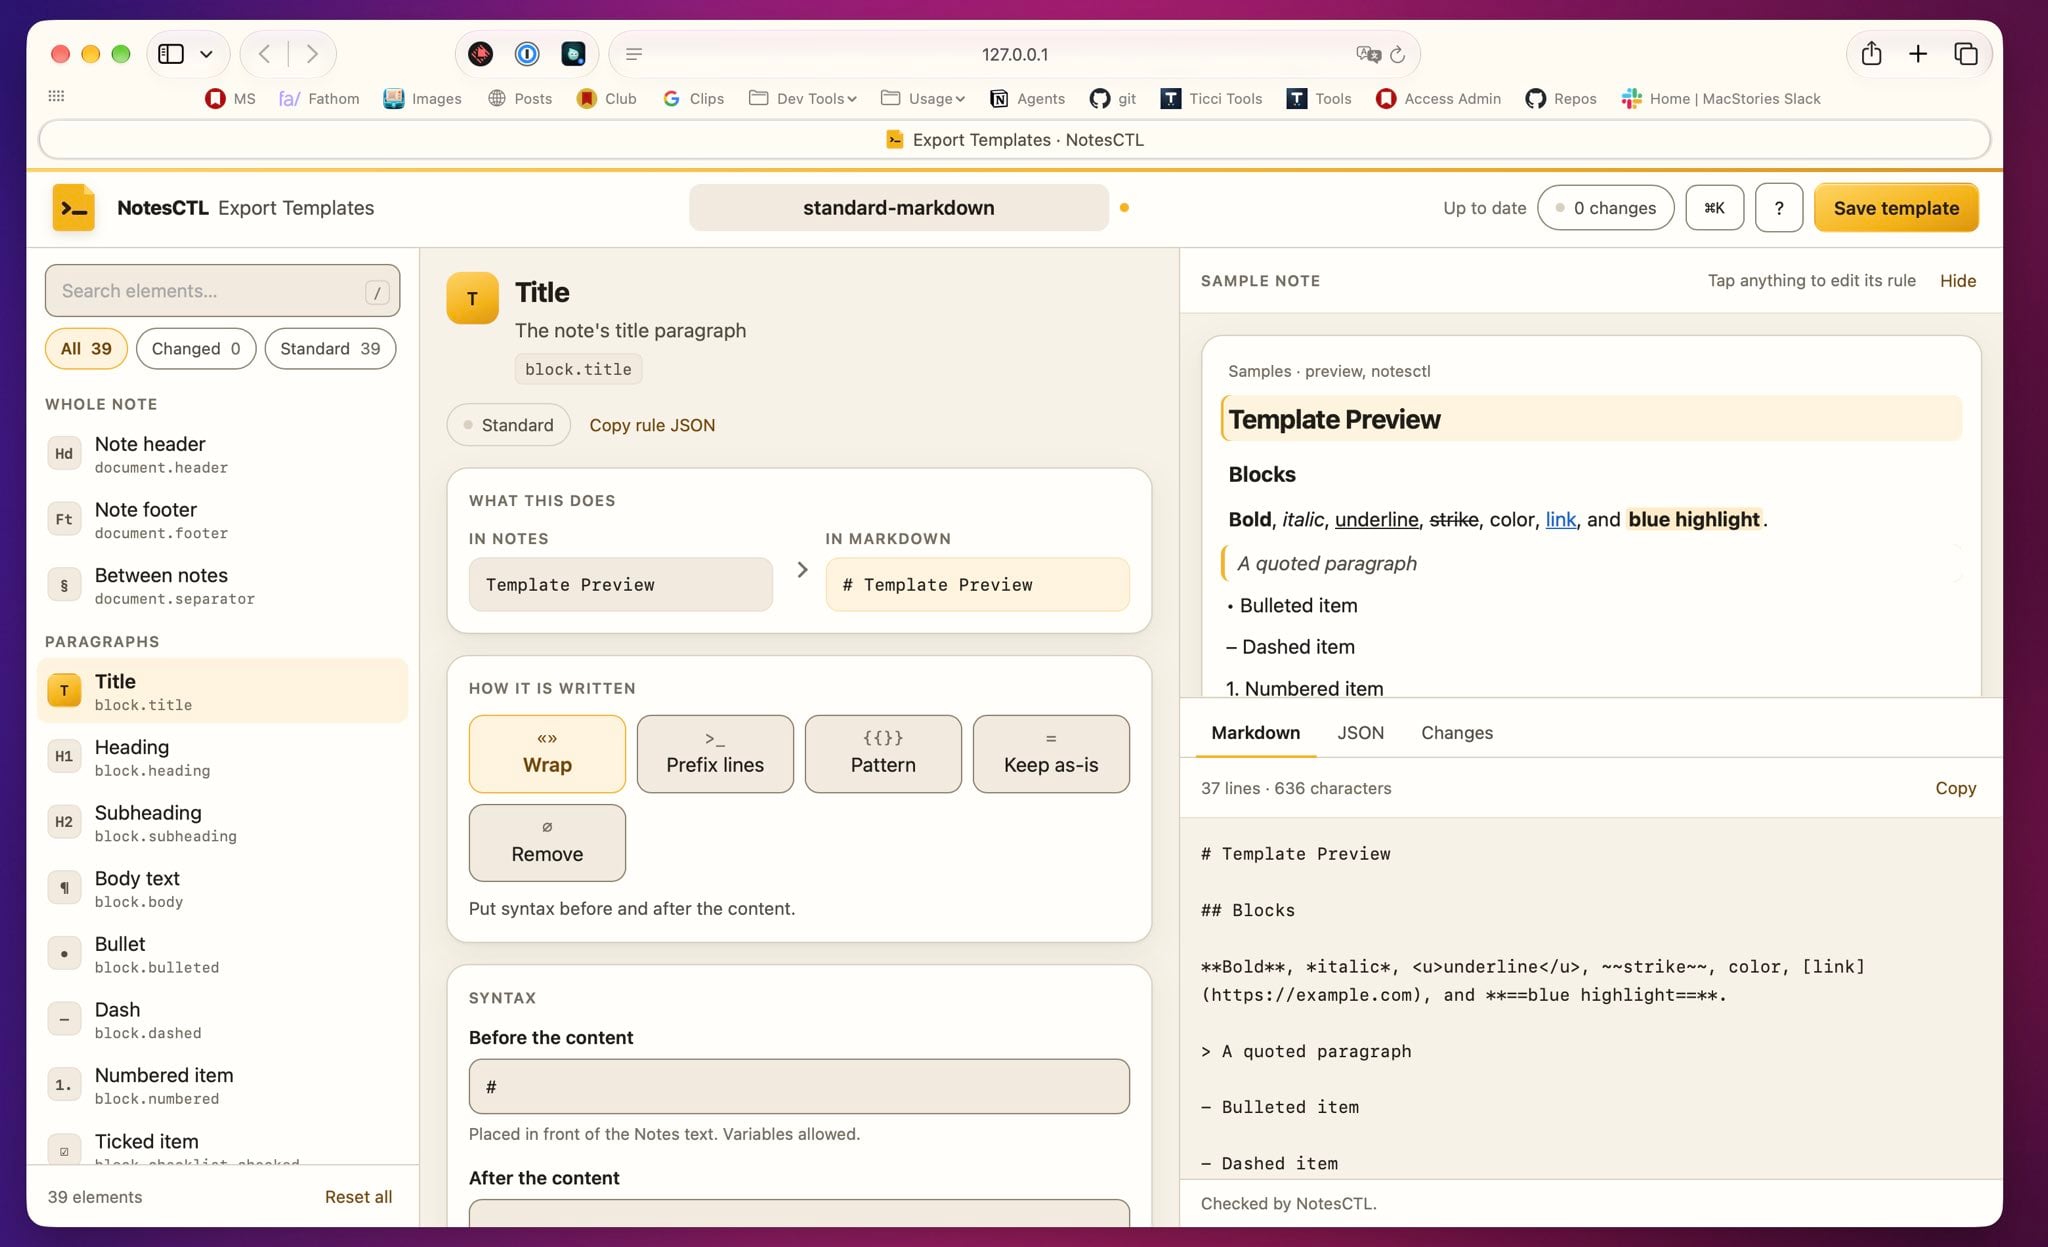Click Copy rule JSON
Image resolution: width=2048 pixels, height=1247 pixels.
652,425
